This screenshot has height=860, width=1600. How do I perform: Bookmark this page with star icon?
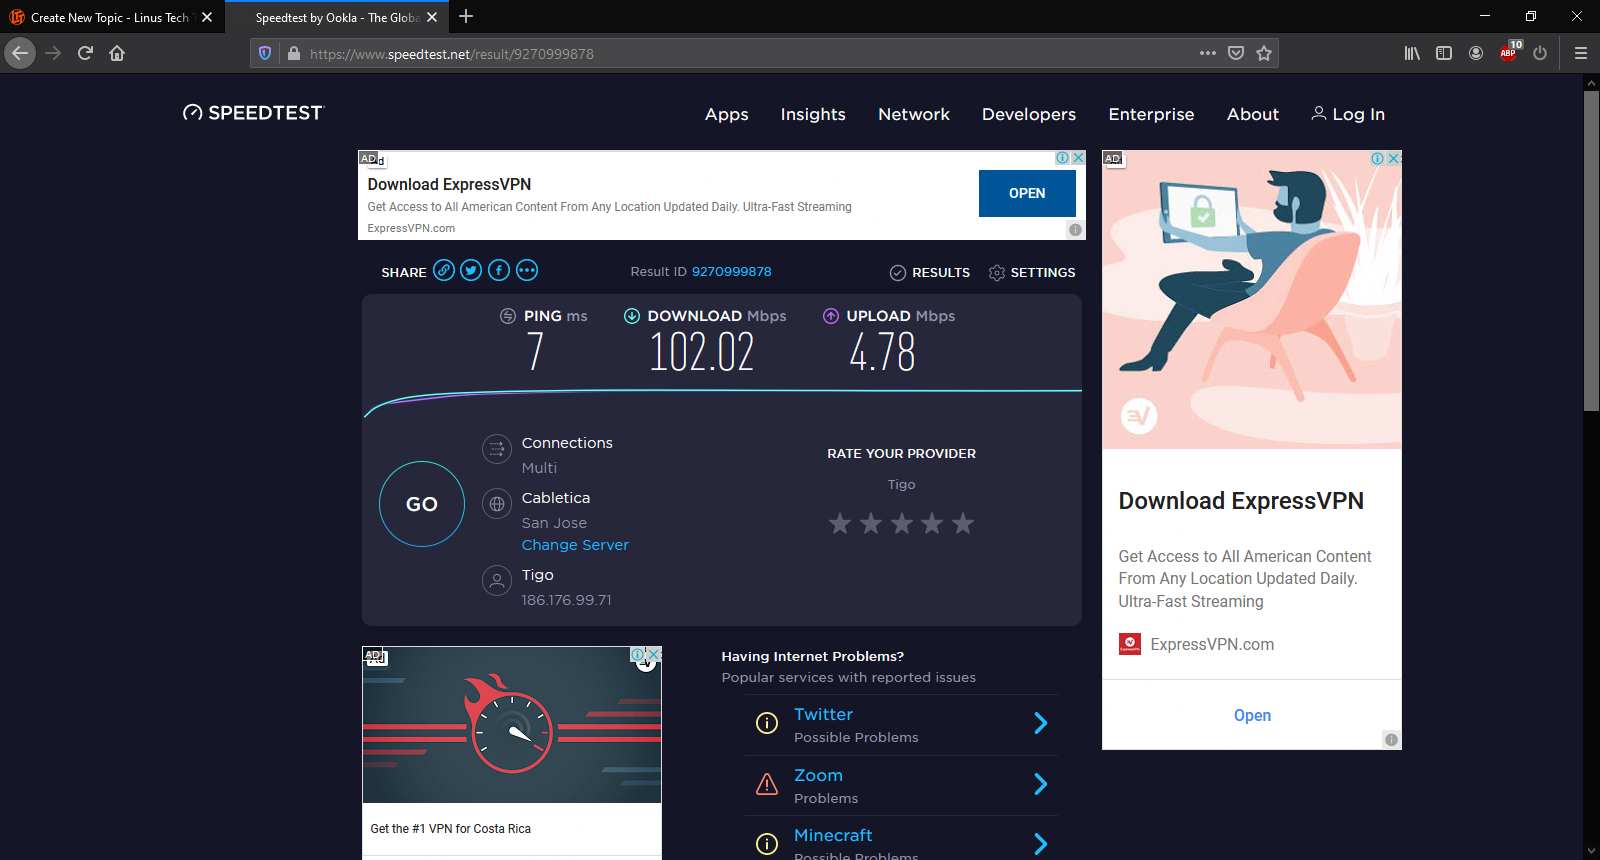click(x=1264, y=53)
